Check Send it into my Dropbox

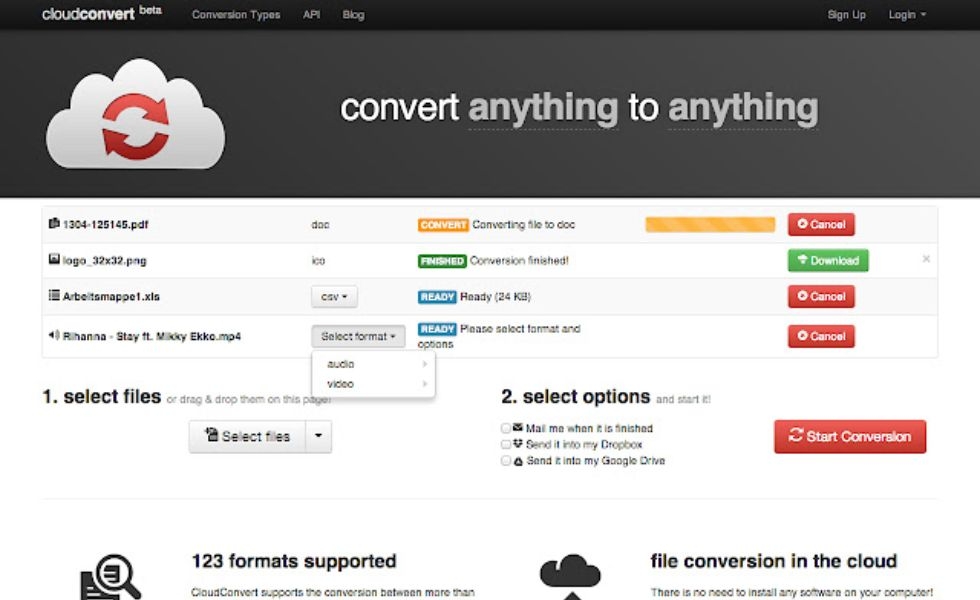(505, 445)
